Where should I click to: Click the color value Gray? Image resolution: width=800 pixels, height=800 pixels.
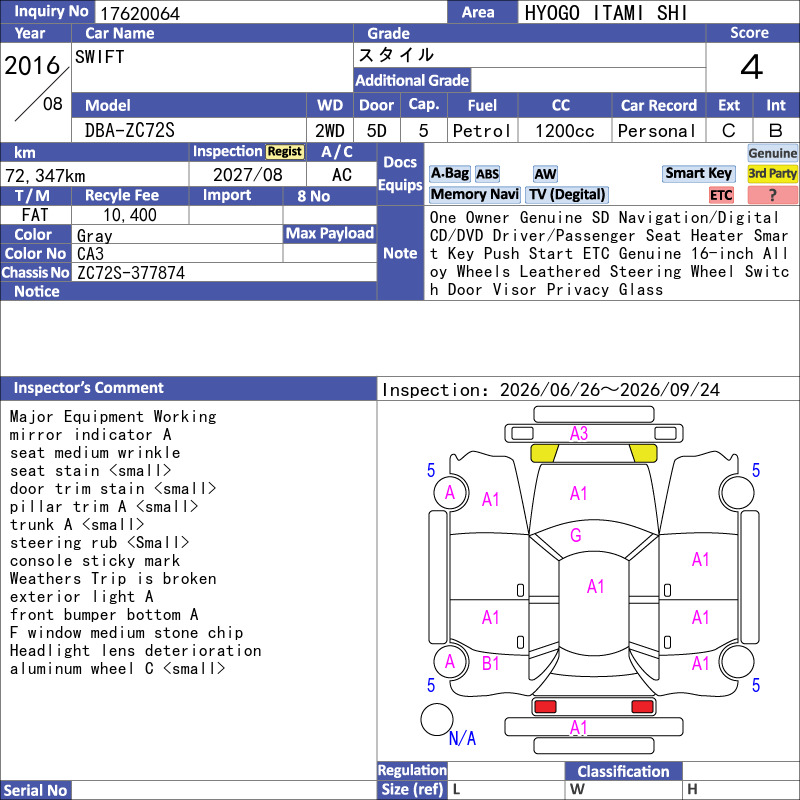tap(94, 235)
